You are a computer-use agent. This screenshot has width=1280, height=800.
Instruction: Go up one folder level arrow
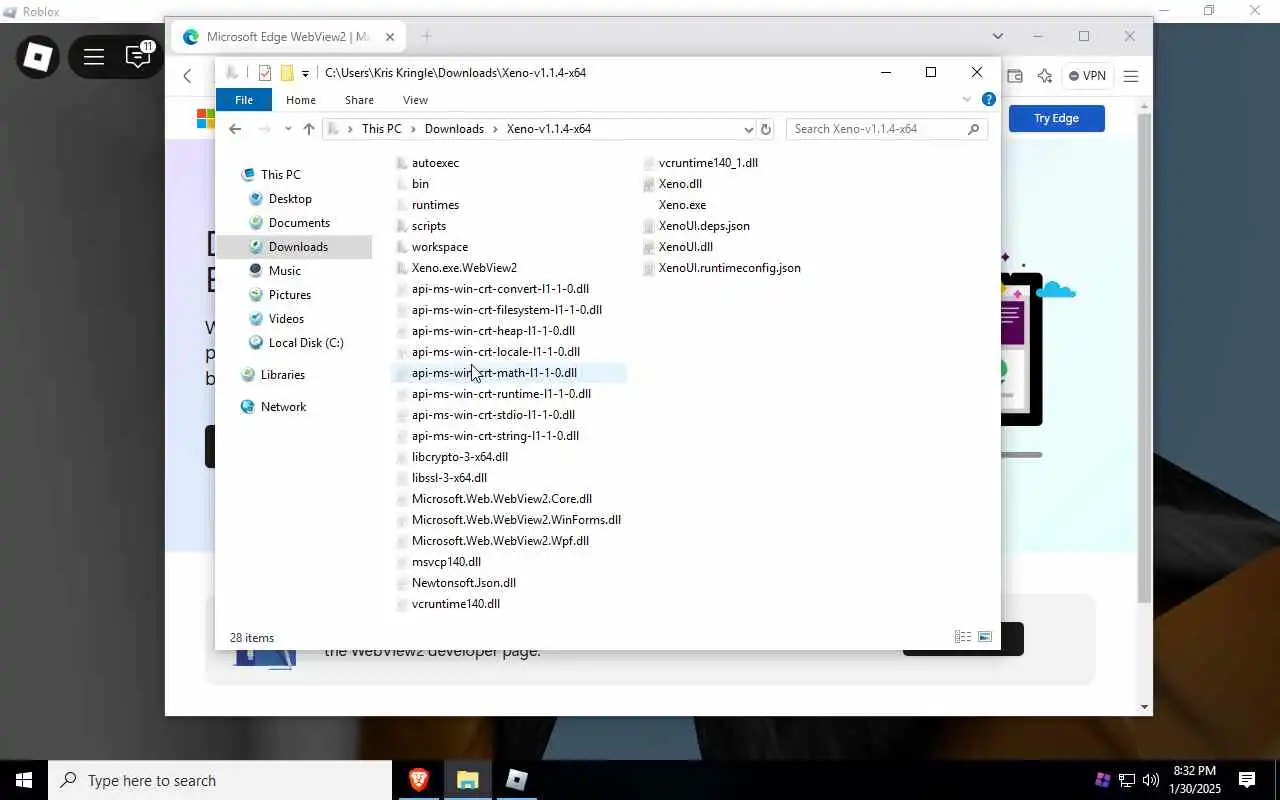coord(309,129)
